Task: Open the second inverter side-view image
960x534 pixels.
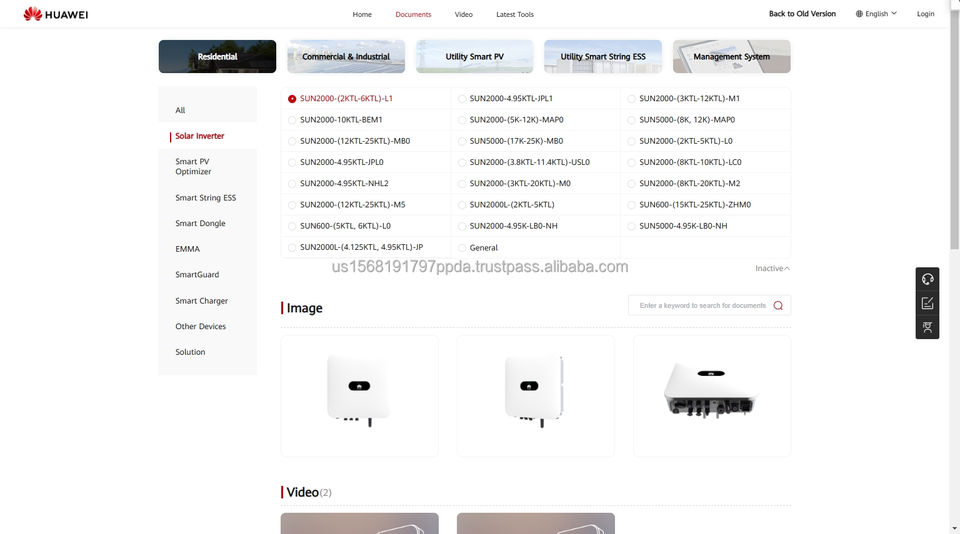Action: 535,396
